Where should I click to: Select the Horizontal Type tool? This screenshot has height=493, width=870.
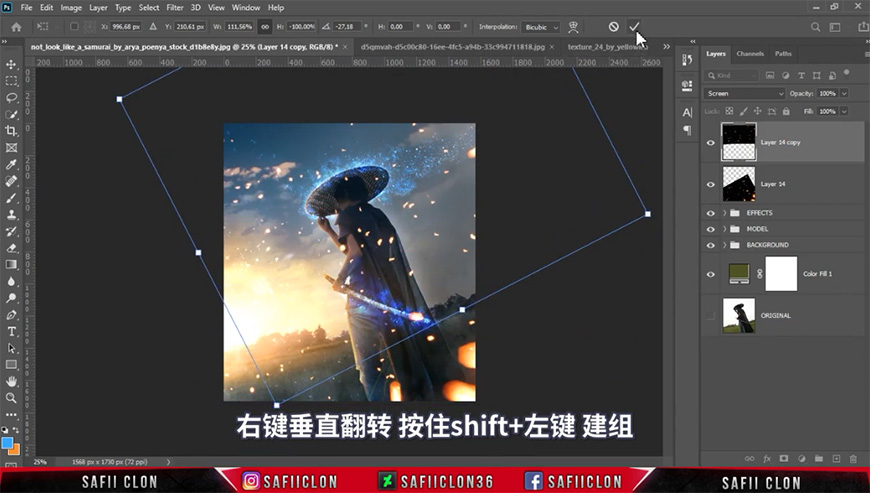[11, 331]
